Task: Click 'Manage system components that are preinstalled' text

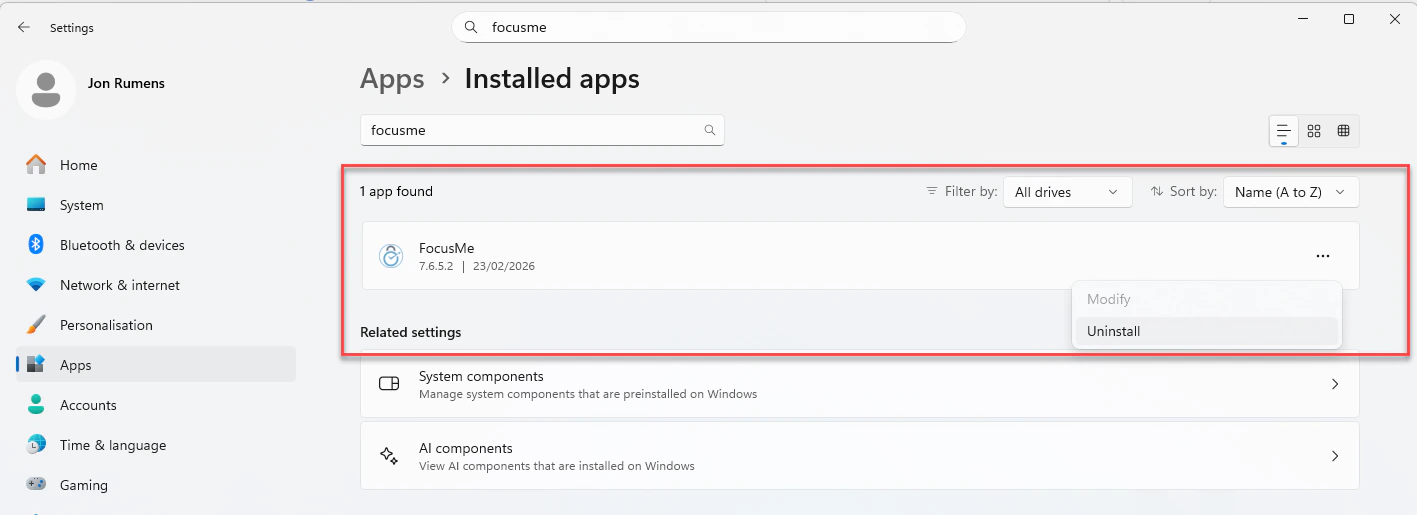Action: point(588,394)
